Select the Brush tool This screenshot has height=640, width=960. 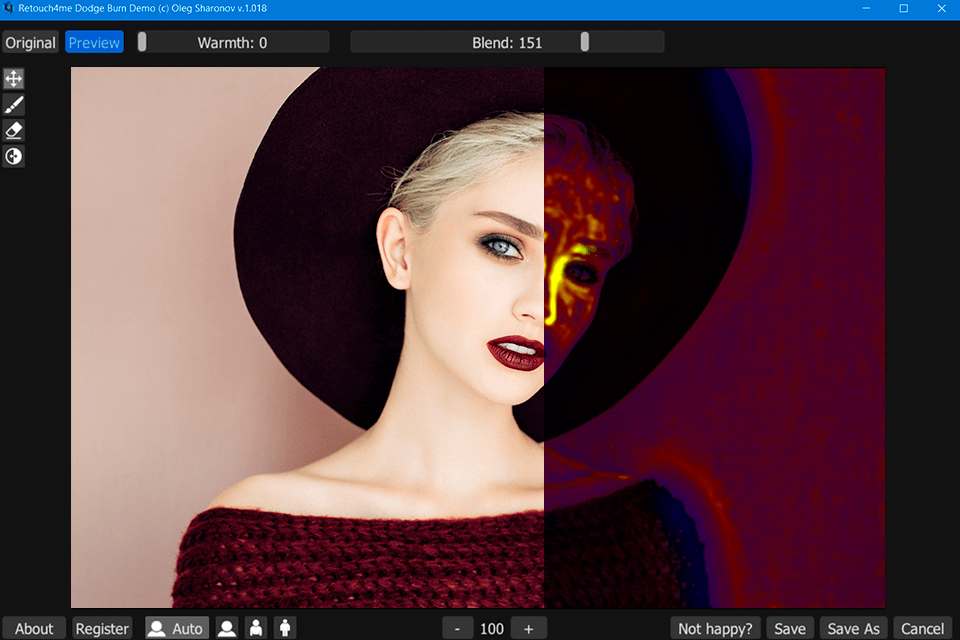(13, 105)
